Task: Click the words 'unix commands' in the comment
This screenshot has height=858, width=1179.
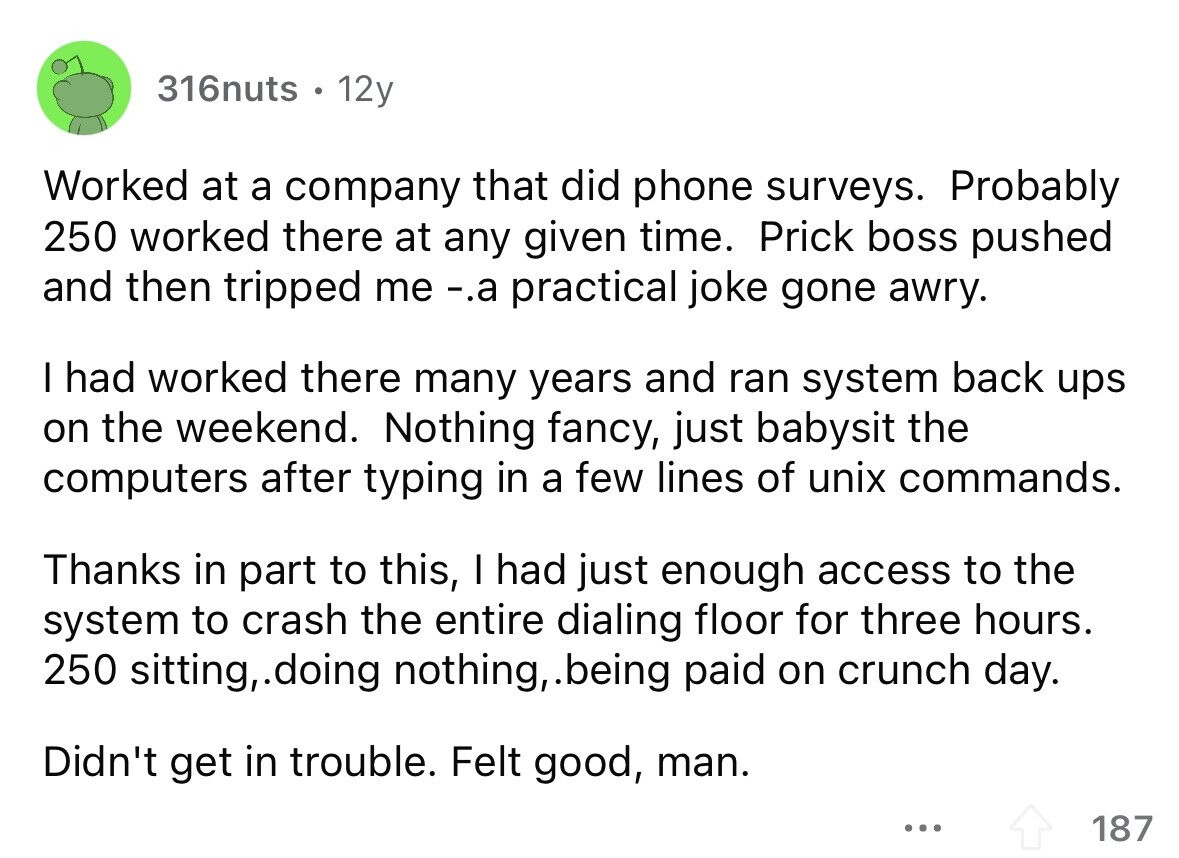Action: click(965, 478)
